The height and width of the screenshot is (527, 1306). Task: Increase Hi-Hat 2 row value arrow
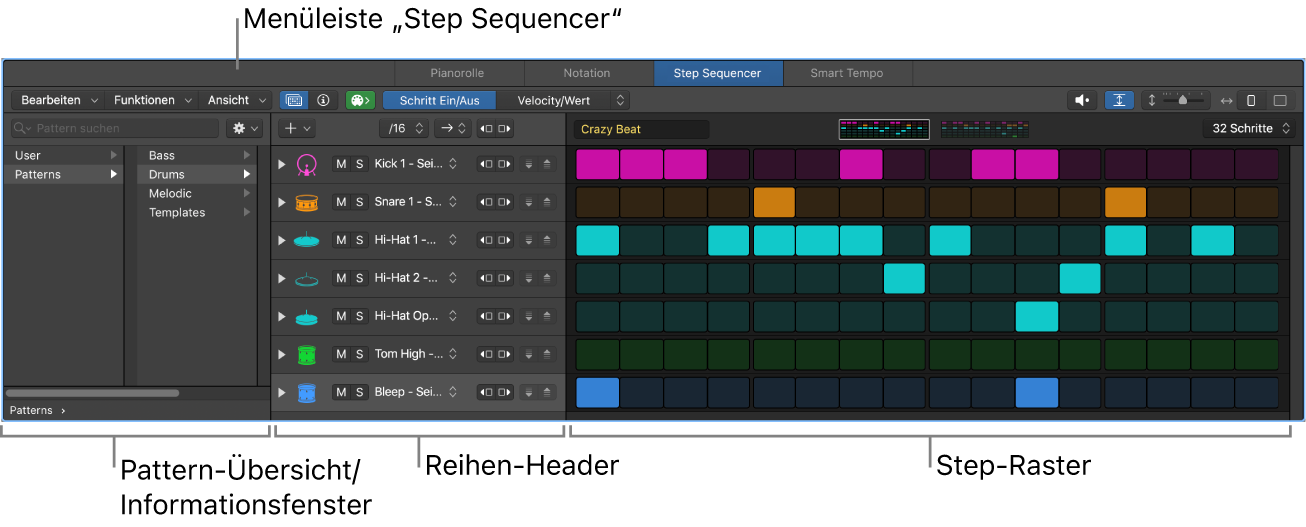547,278
